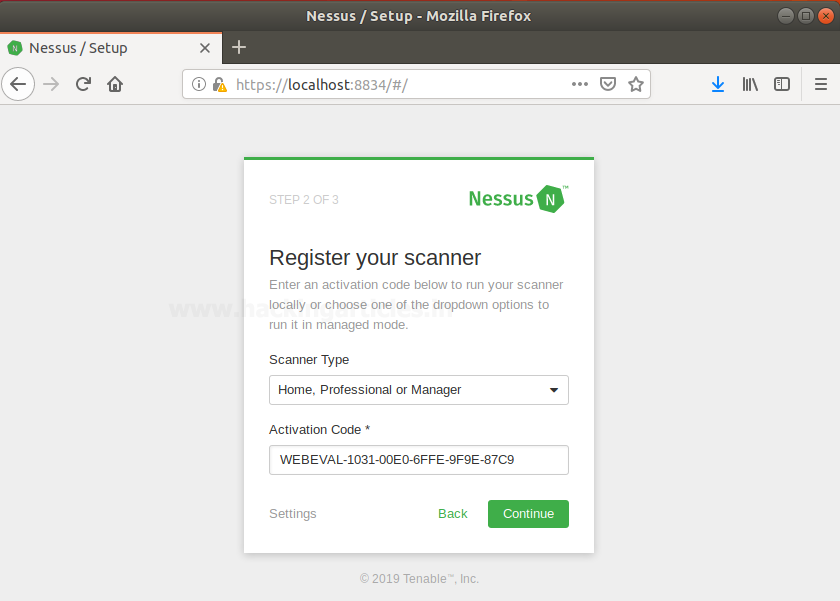Toggle the Firefox sidebar icon
This screenshot has height=601, width=840.
tap(782, 84)
